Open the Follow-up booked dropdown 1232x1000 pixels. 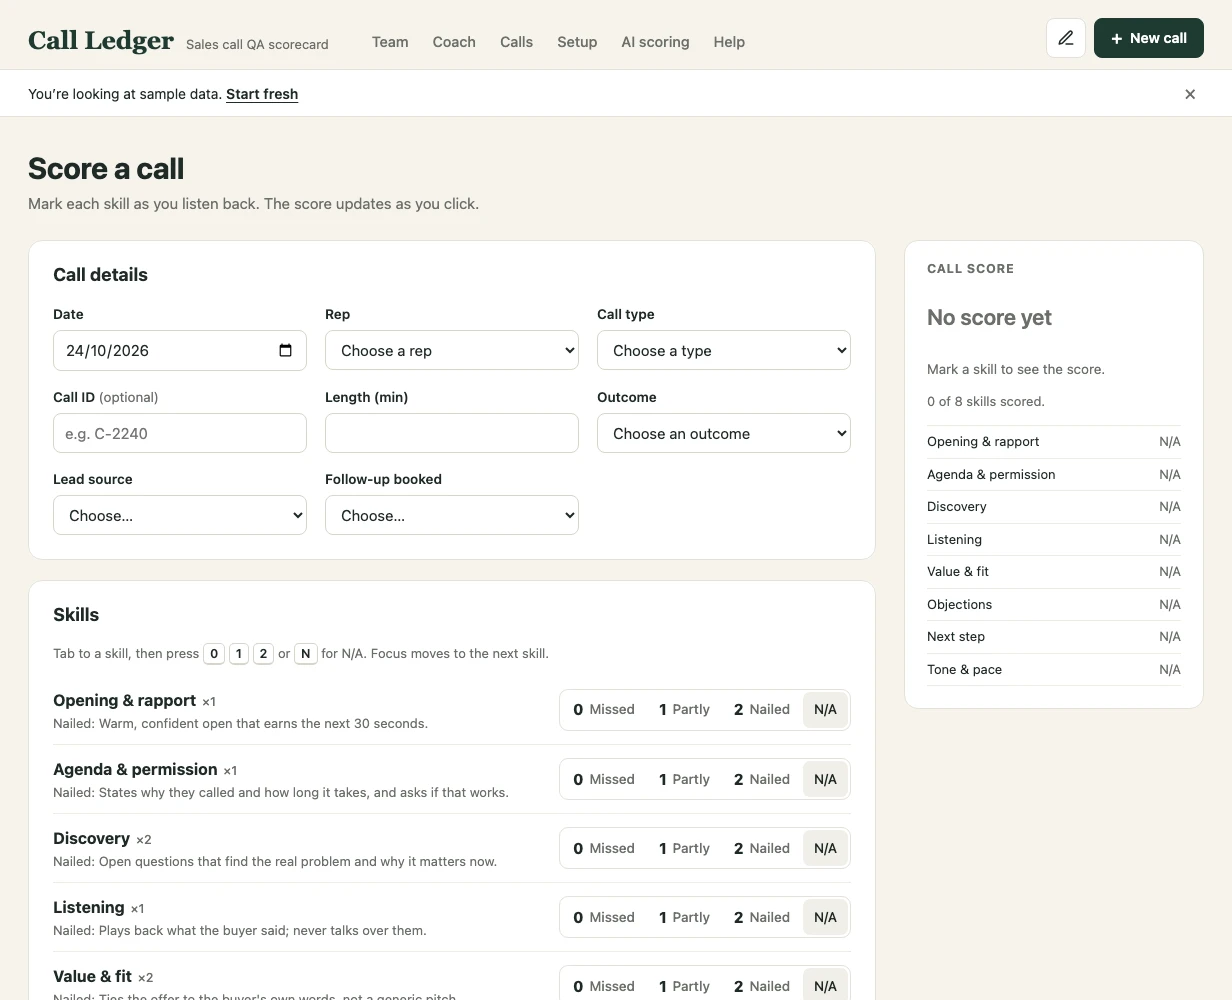(x=452, y=515)
